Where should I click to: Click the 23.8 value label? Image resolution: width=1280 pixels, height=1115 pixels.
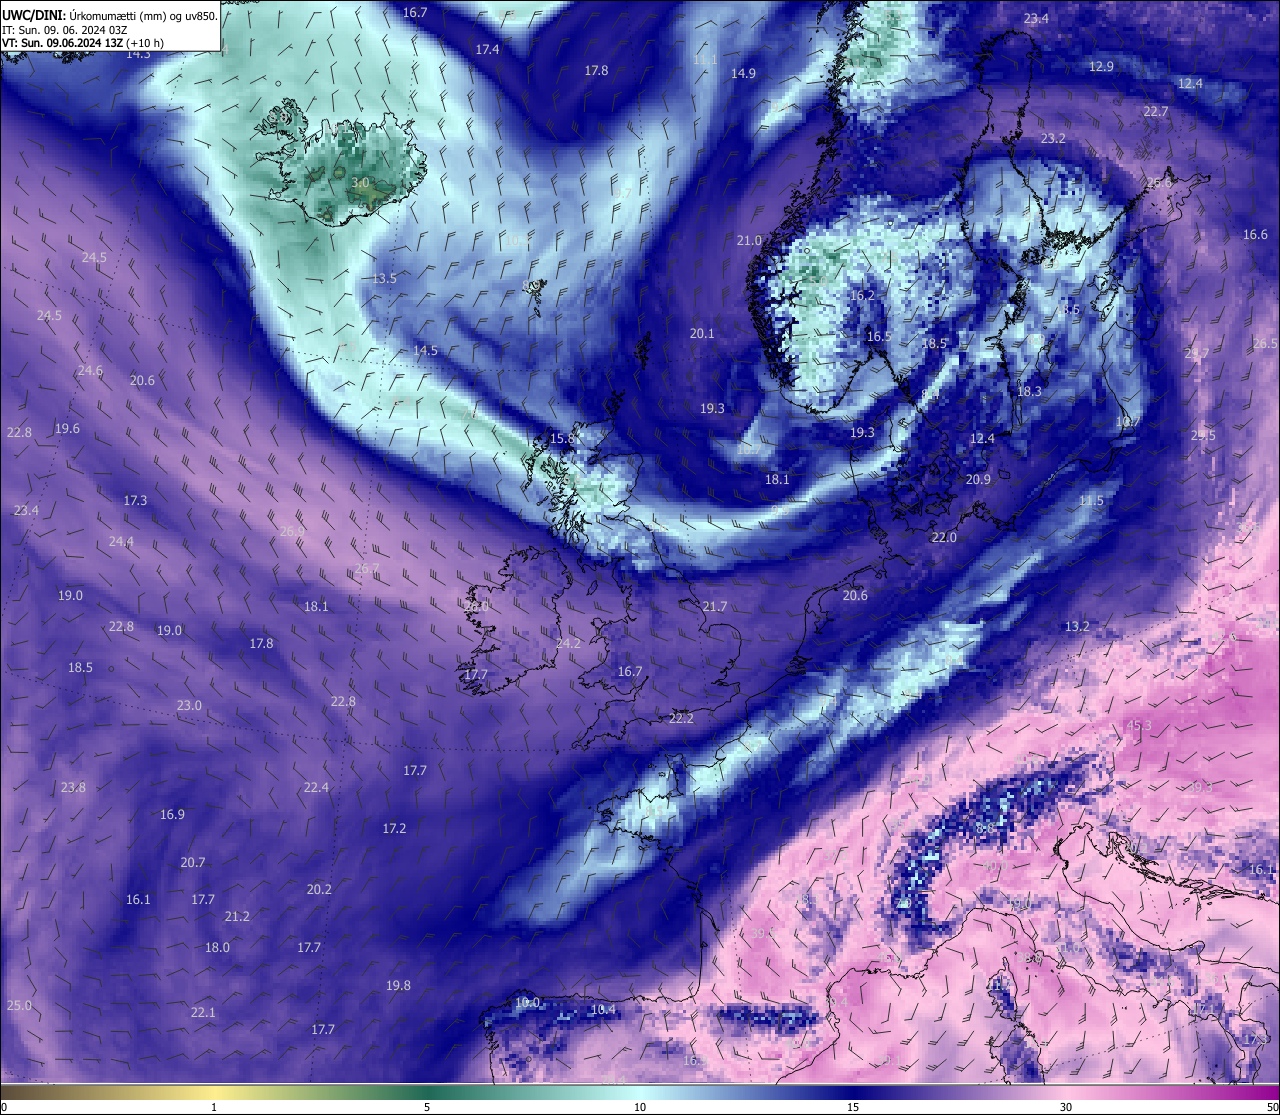(x=73, y=787)
